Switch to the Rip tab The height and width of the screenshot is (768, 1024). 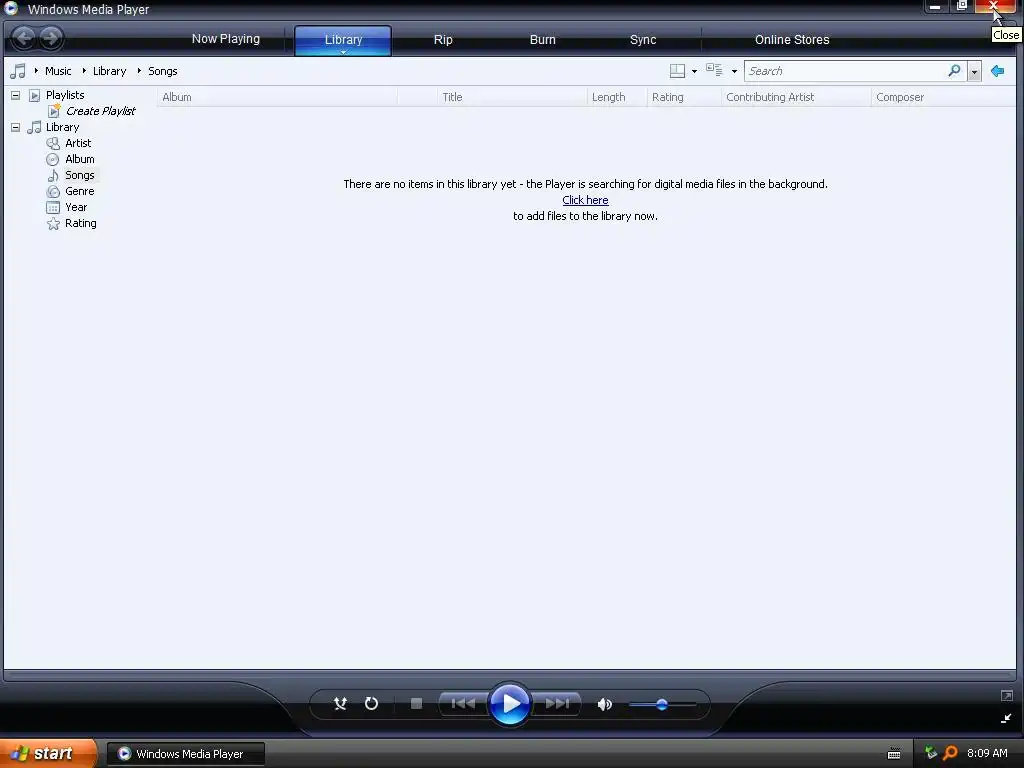pos(443,39)
